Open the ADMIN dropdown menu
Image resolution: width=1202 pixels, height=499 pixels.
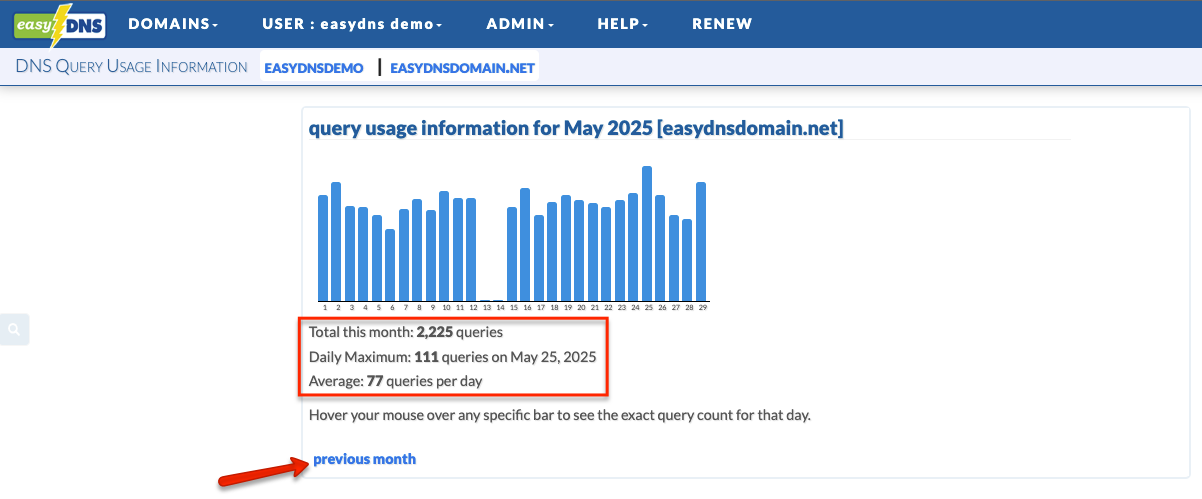point(520,23)
